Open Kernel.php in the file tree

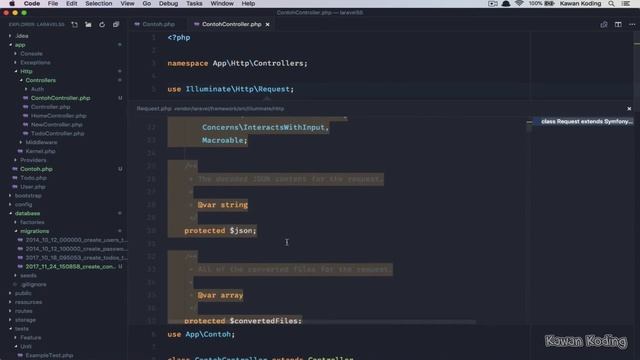(40, 151)
